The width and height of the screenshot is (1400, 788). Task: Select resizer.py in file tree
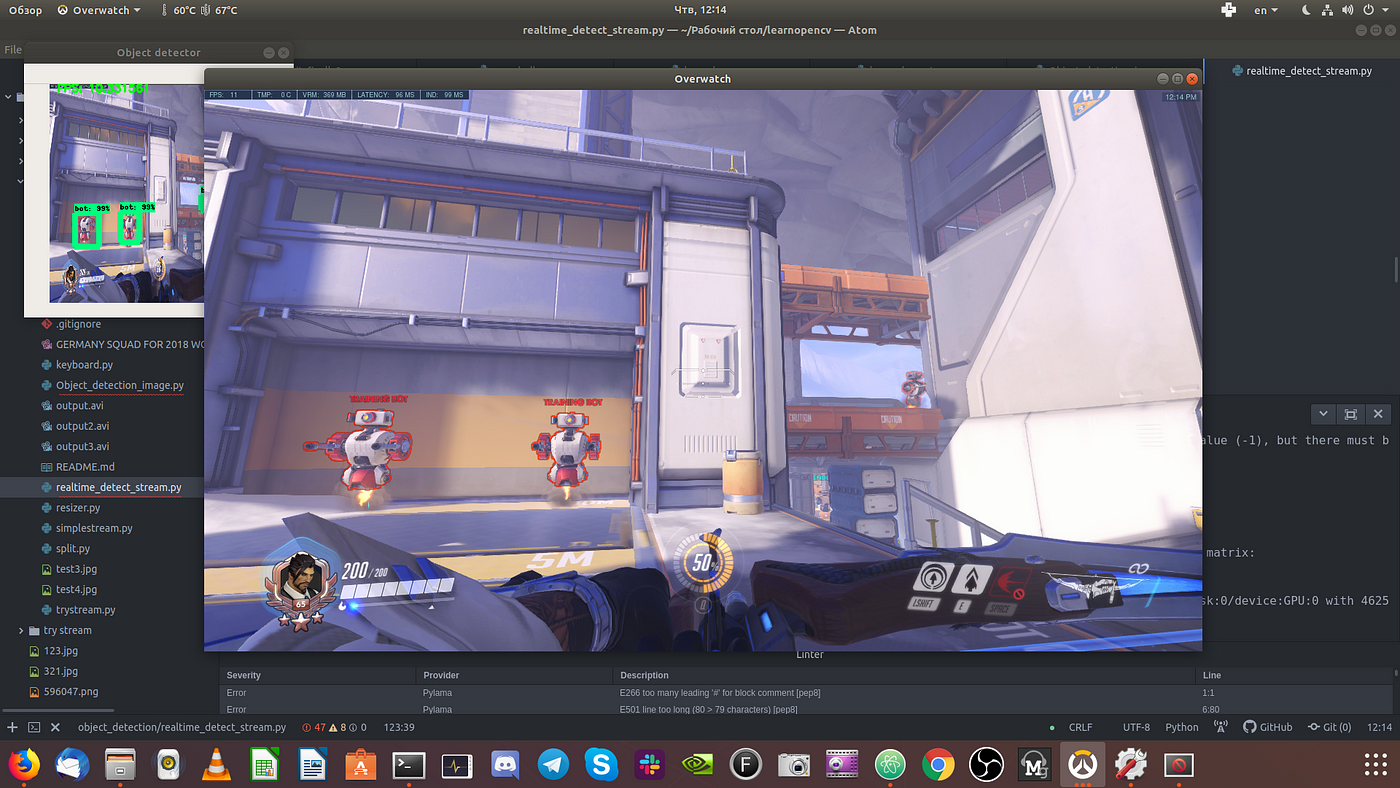point(78,508)
